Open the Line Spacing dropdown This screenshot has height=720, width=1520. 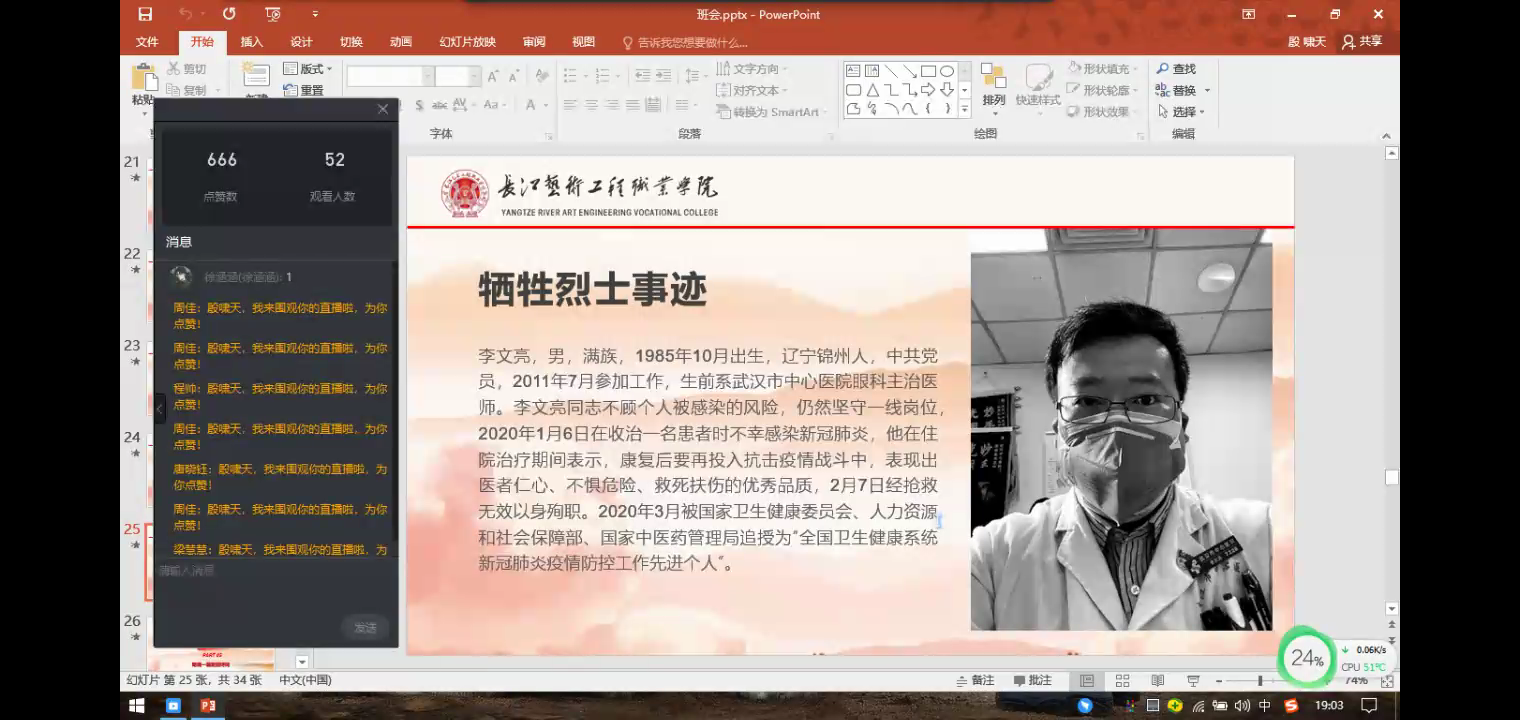click(695, 76)
